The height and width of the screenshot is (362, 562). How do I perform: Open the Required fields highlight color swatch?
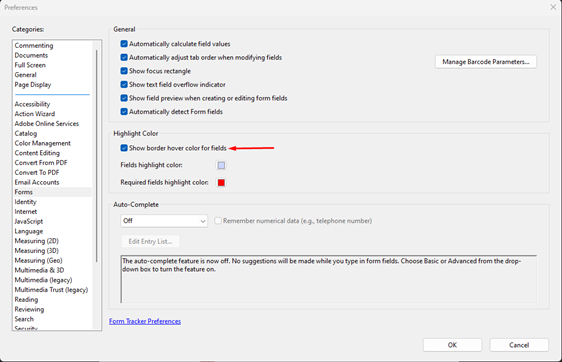coord(221,182)
